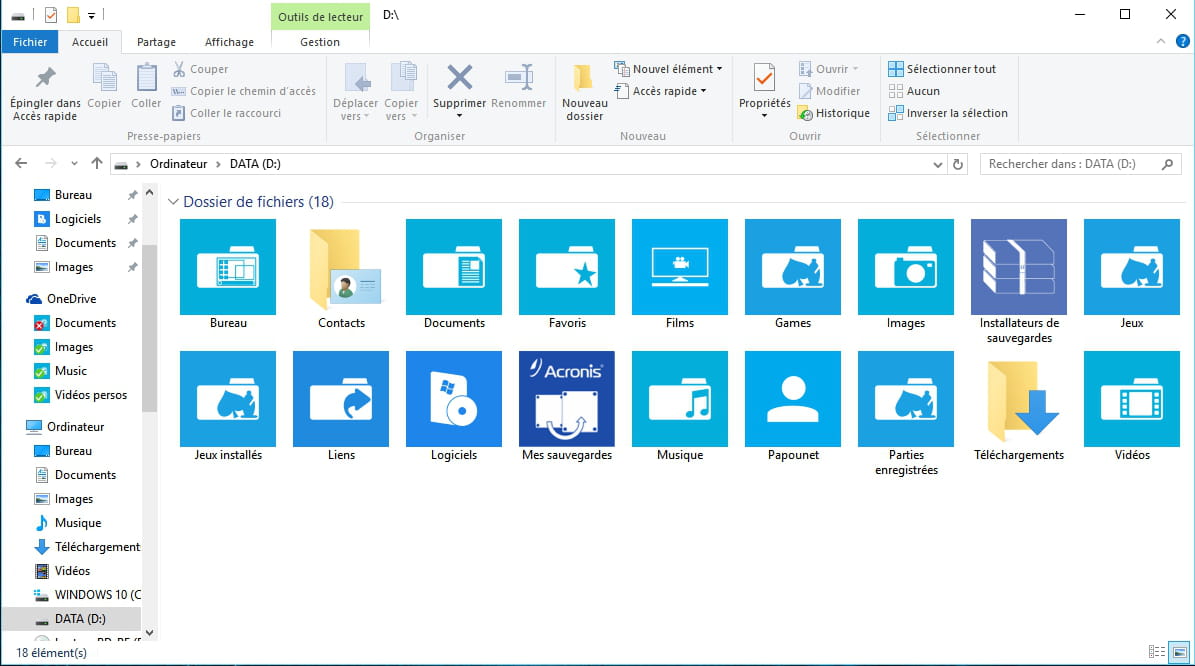Click Sélectionner tout button
Image resolution: width=1195 pixels, height=666 pixels.
942,69
